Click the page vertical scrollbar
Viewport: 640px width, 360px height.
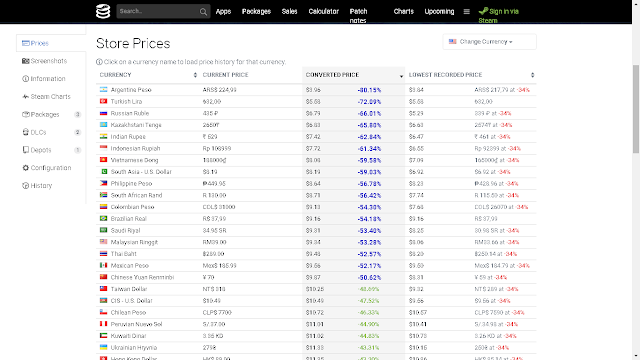(x=636, y=109)
